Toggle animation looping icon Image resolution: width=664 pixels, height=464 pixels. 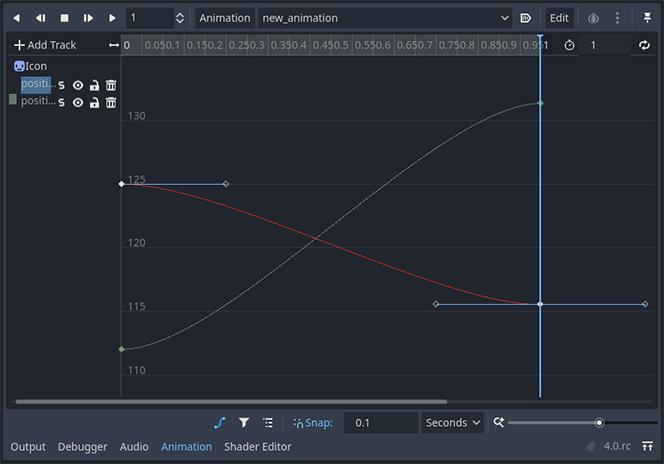(644, 45)
